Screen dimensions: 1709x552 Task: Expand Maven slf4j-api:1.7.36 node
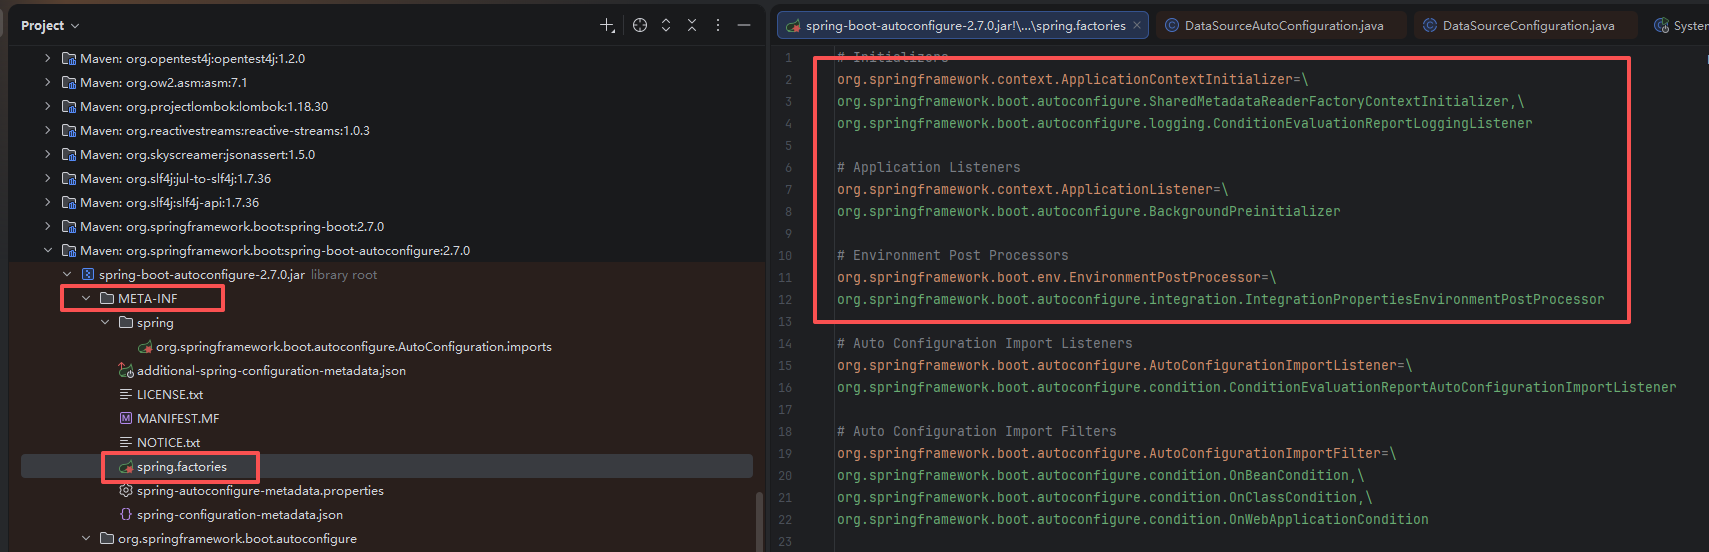47,202
